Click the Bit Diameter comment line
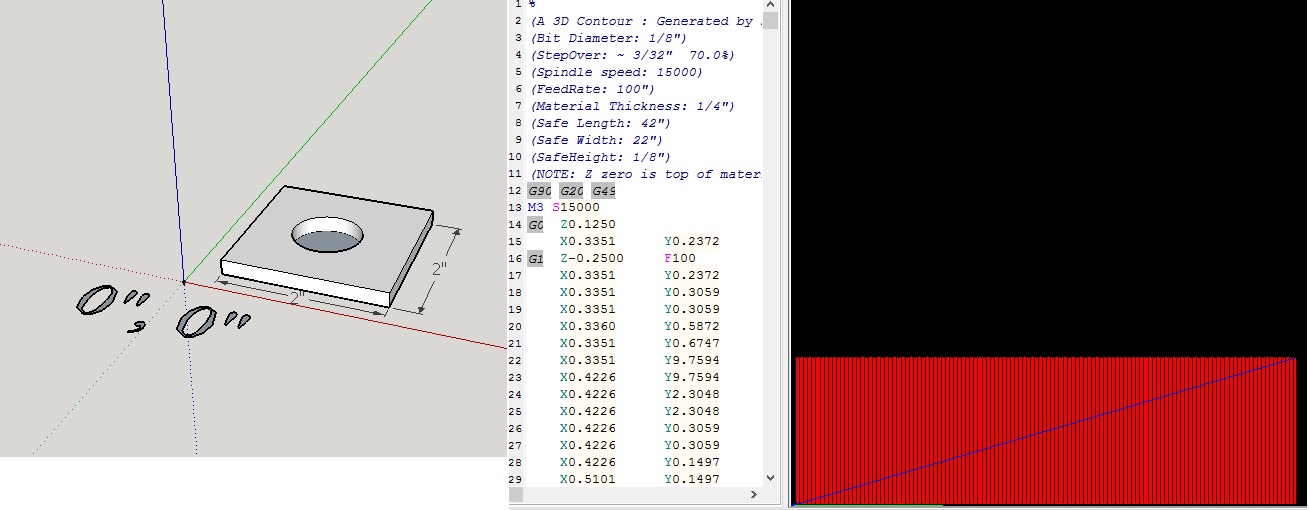Viewport: 1310px width, 510px height. [x=608, y=38]
